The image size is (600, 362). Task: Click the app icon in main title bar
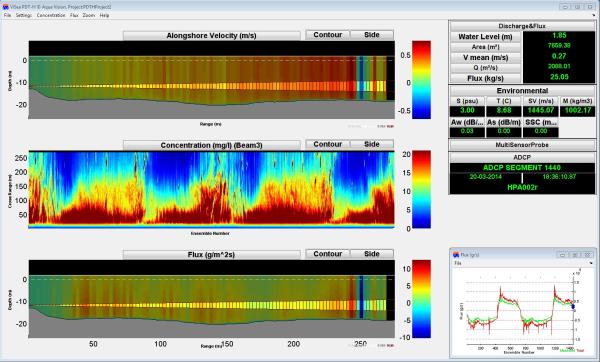pyautogui.click(x=5, y=7)
